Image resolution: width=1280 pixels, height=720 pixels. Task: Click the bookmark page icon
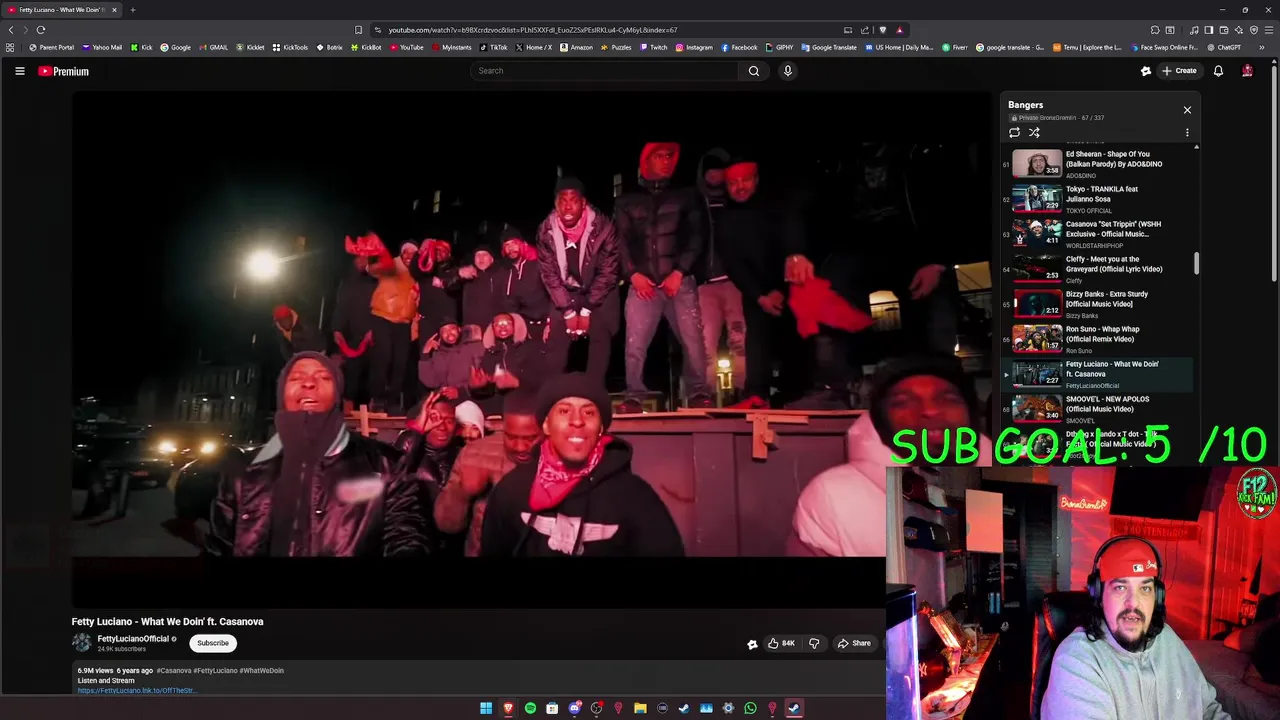tap(358, 30)
